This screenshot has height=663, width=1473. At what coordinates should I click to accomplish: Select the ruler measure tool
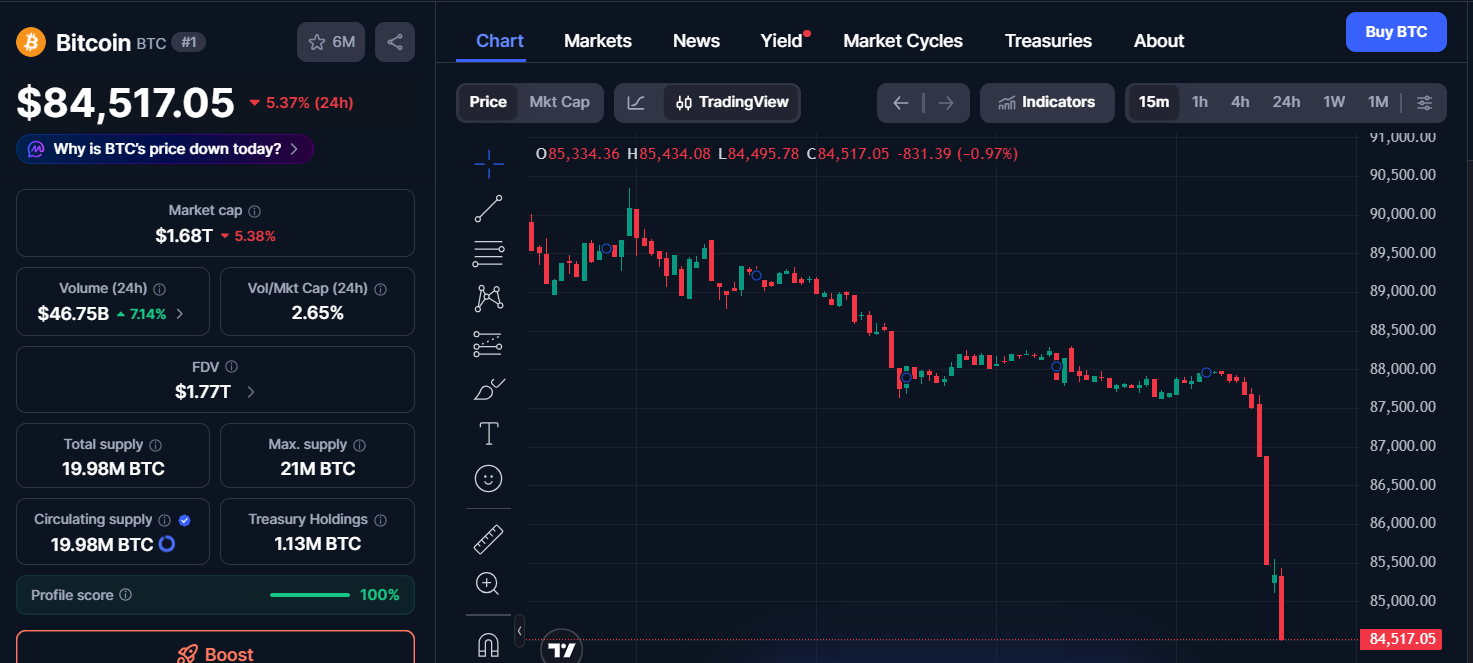click(488, 539)
